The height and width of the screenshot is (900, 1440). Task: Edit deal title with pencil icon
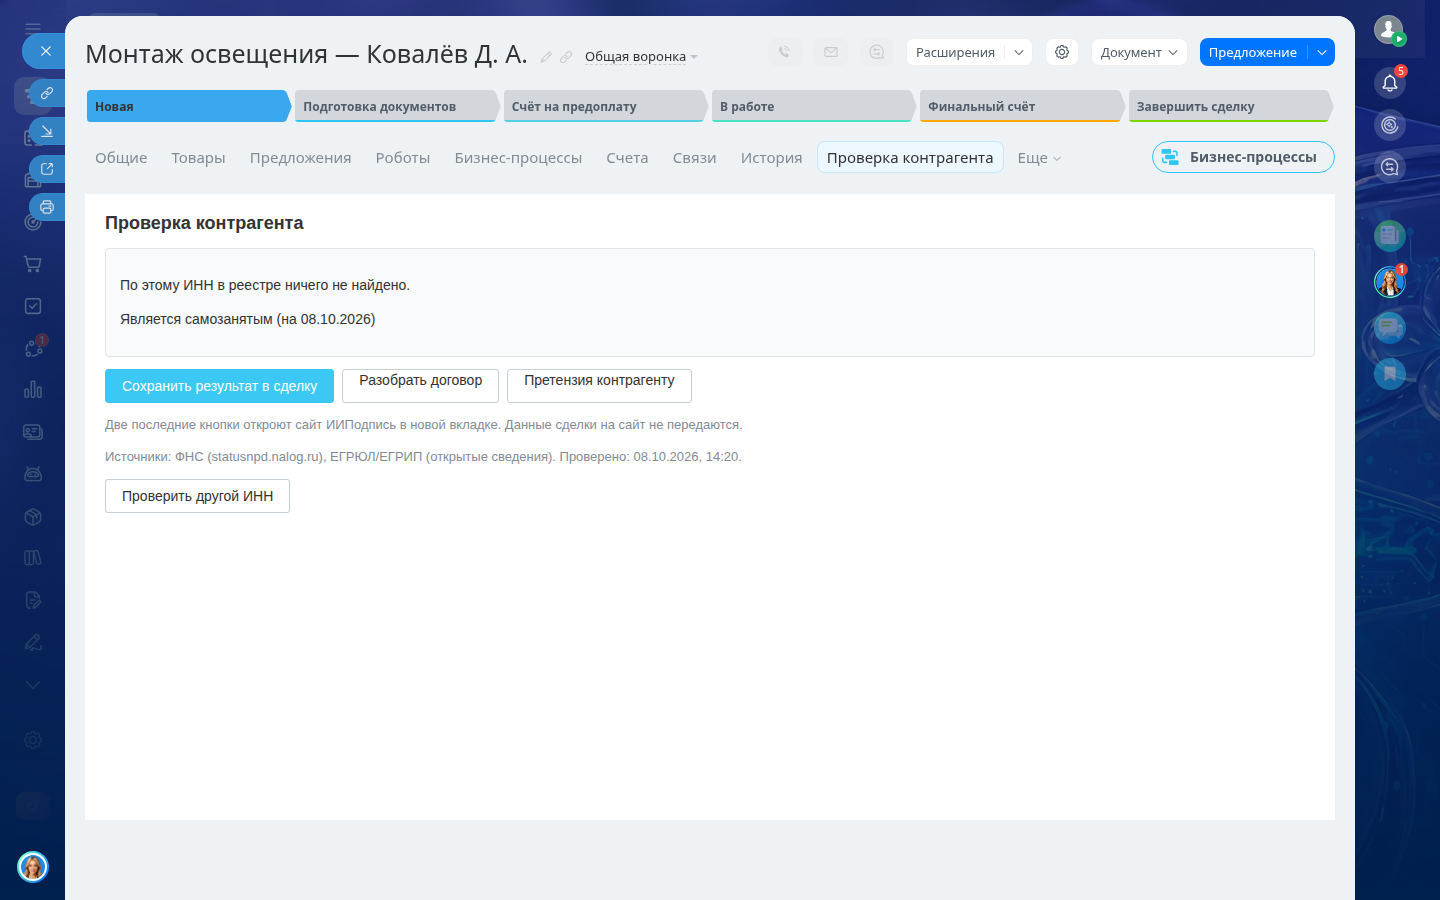point(546,57)
